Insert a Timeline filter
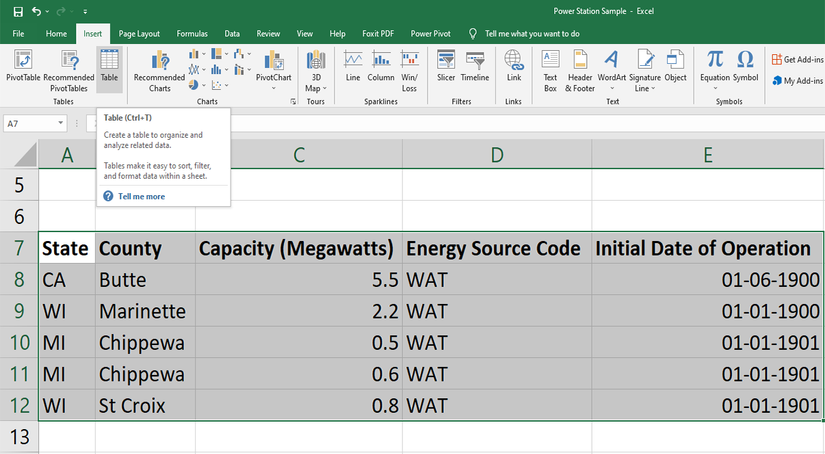The image size is (825, 454). coord(475,66)
